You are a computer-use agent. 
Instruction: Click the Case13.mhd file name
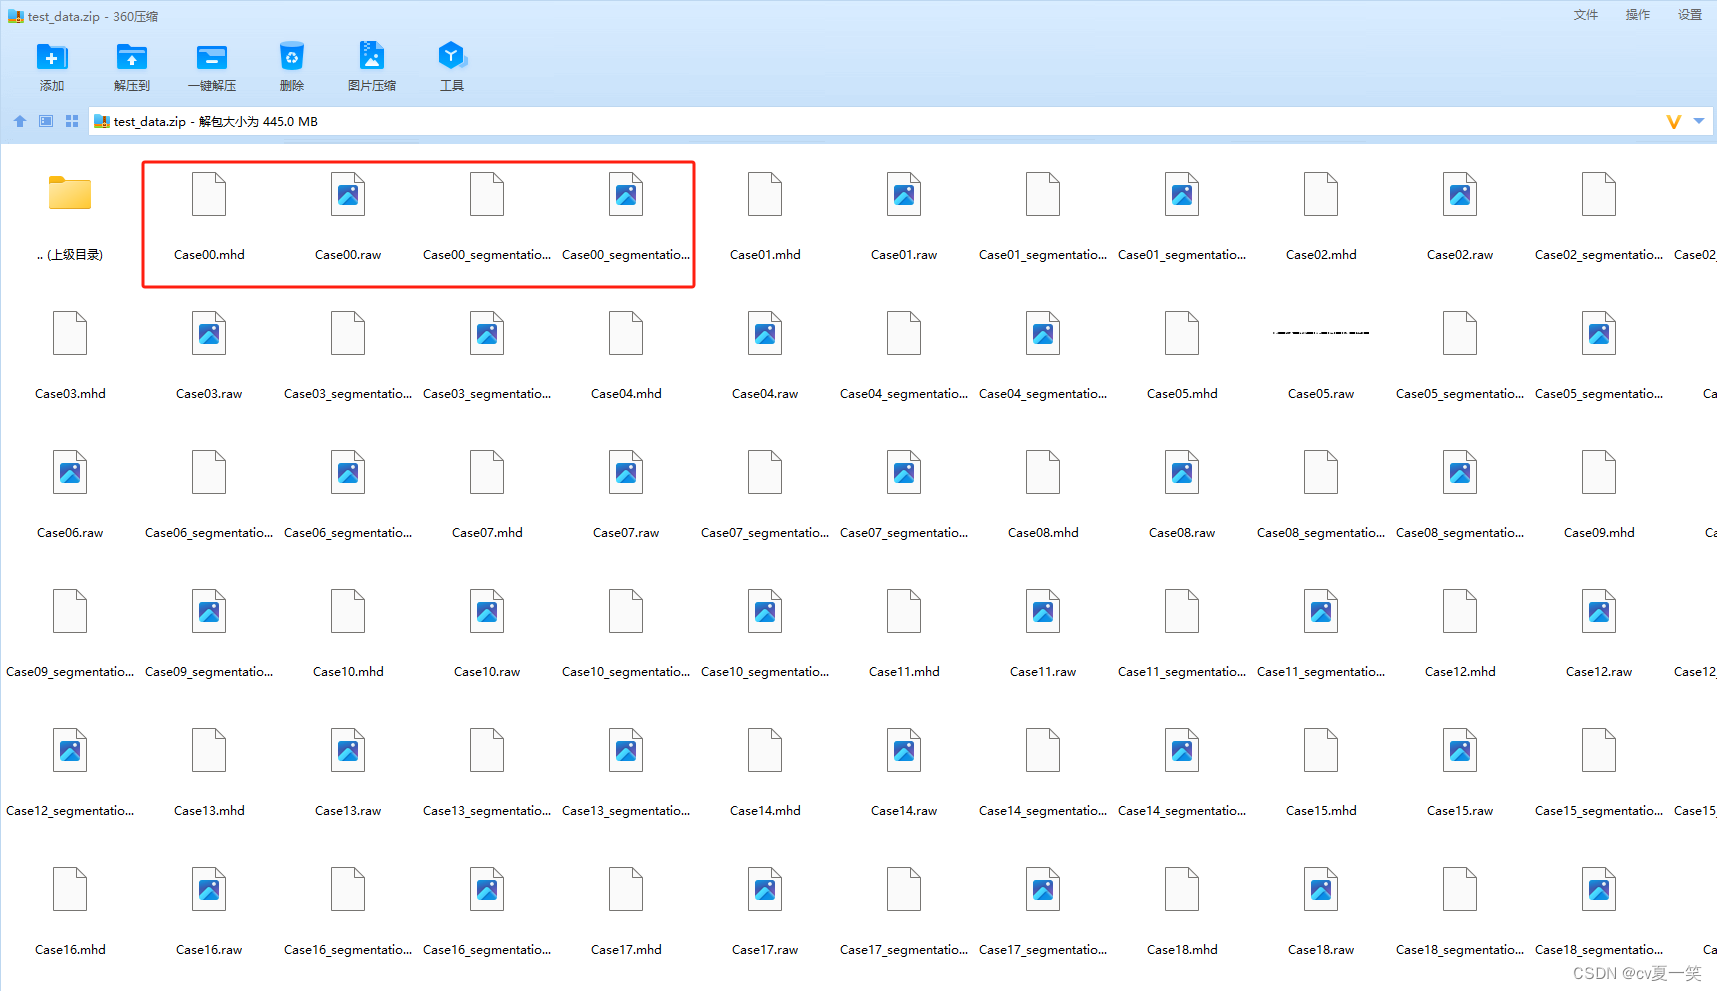click(x=209, y=811)
